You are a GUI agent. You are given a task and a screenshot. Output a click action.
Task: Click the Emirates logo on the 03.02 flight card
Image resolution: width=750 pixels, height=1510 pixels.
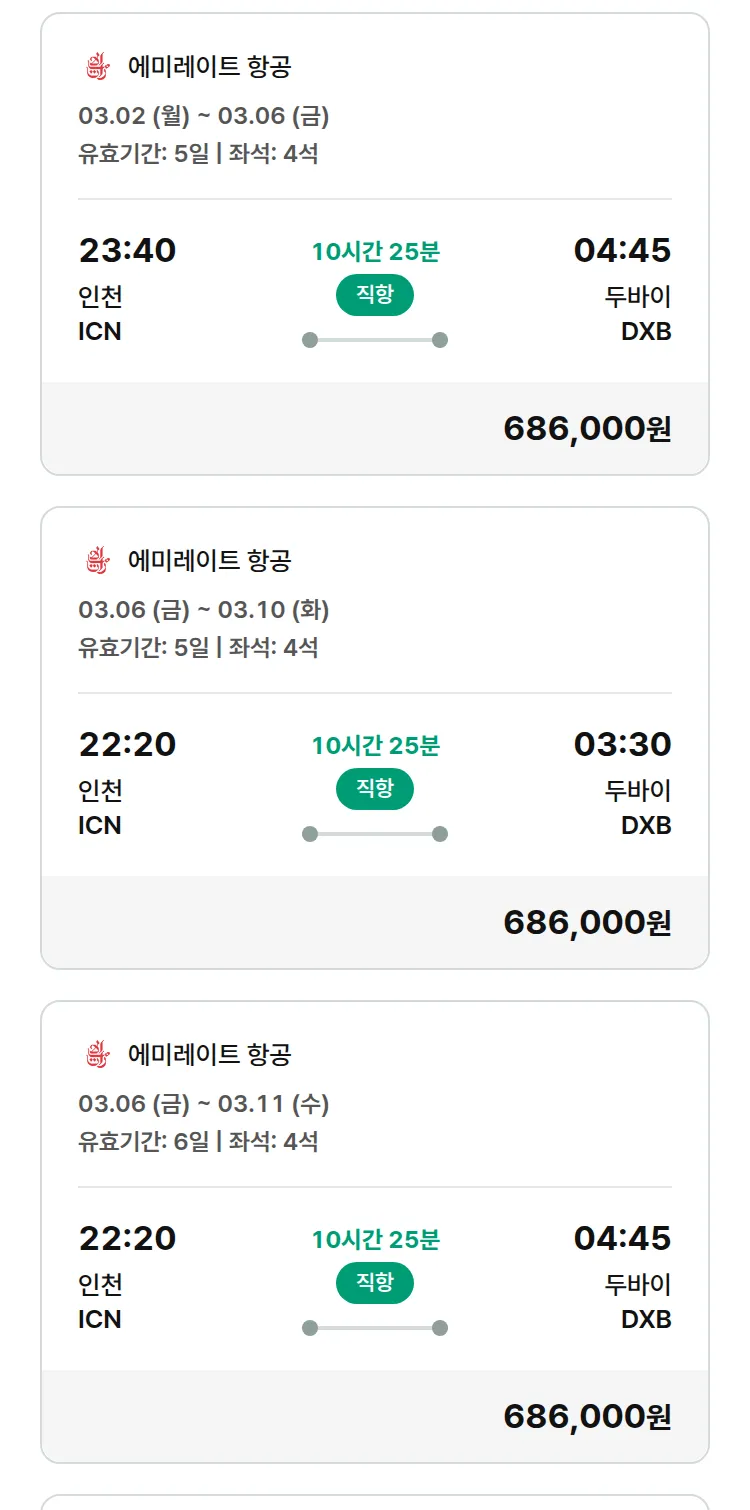(96, 67)
